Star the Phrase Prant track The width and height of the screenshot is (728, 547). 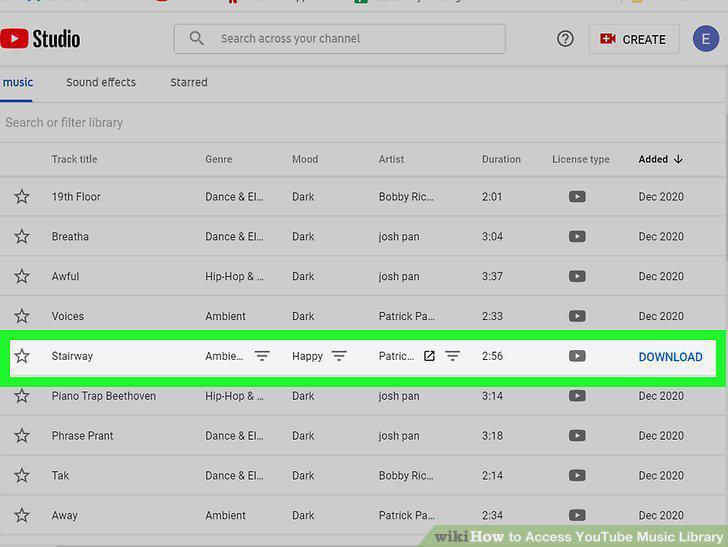[22, 436]
